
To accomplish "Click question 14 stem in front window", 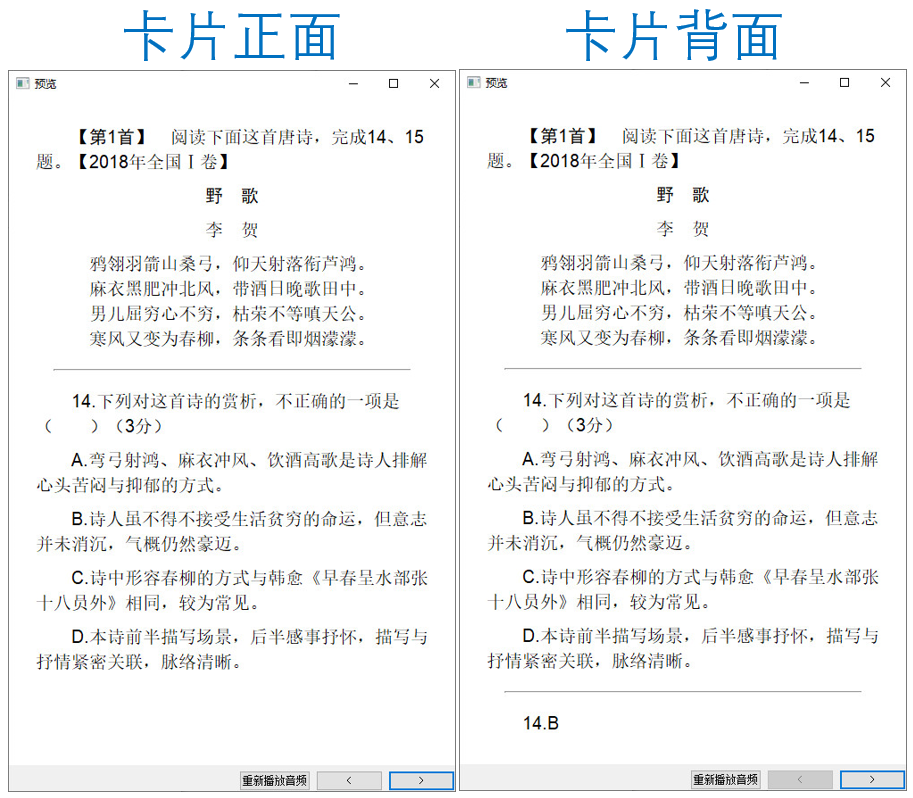I will click(221, 413).
